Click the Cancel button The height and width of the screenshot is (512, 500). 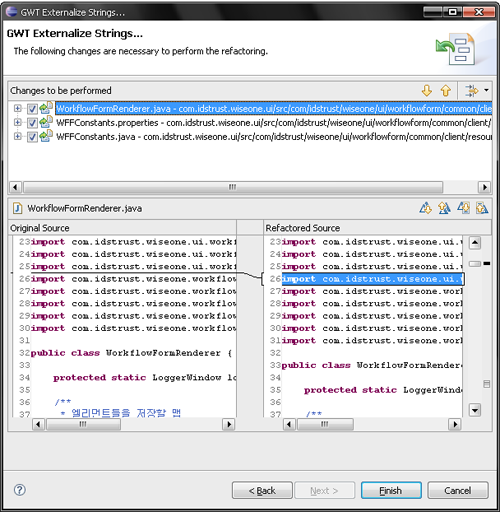point(458,490)
